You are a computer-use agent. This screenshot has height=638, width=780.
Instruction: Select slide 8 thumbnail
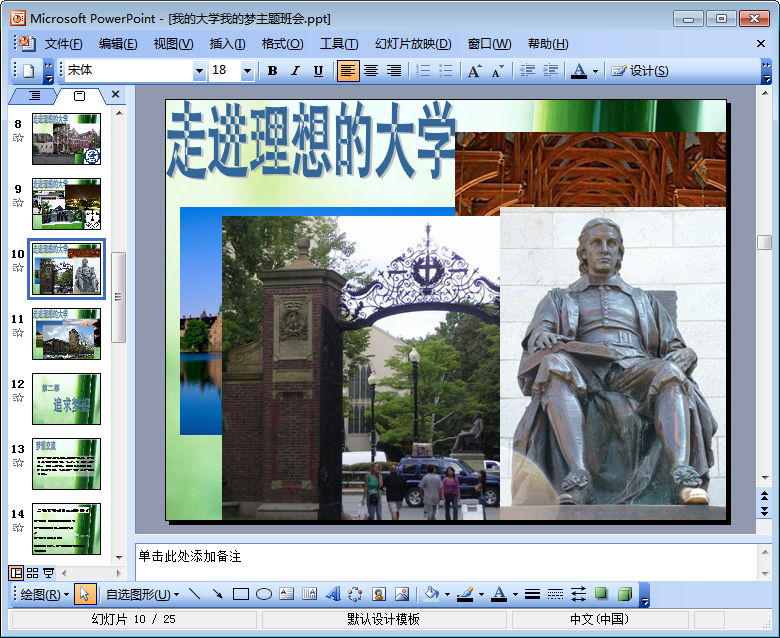pos(67,139)
